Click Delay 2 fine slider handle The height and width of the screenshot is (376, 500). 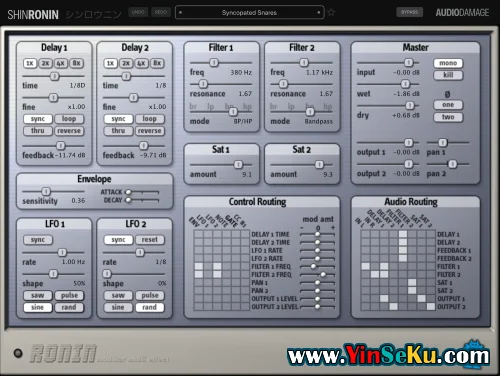pyautogui.click(x=133, y=98)
